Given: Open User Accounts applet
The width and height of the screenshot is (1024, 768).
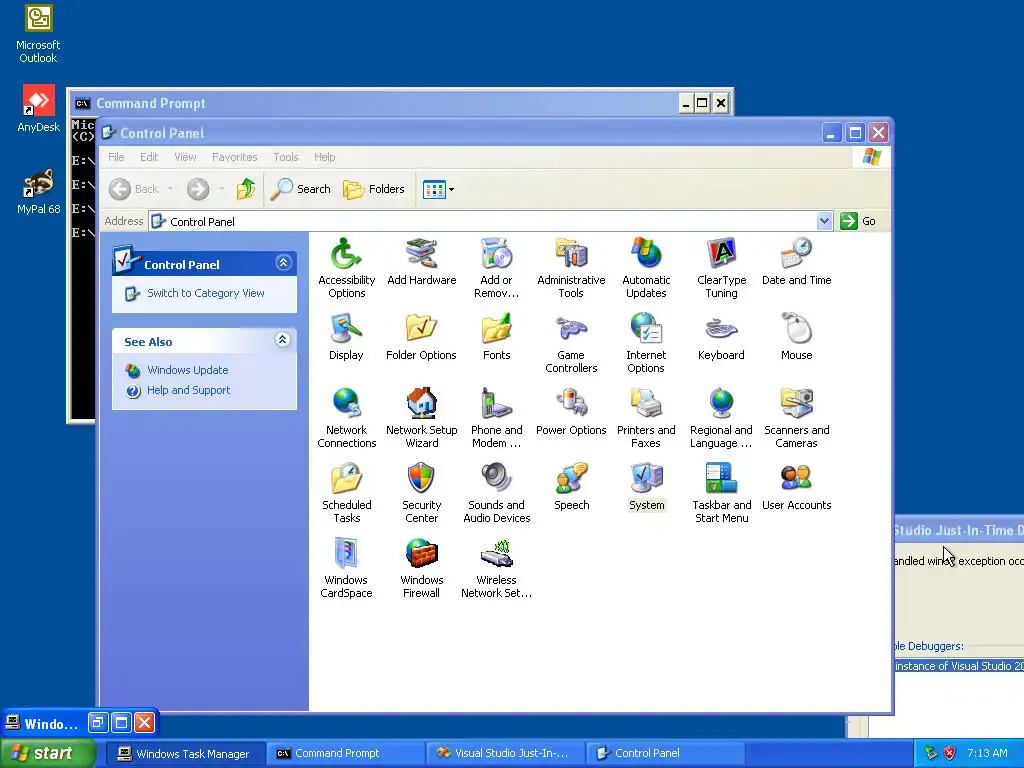Looking at the screenshot, I should (796, 487).
